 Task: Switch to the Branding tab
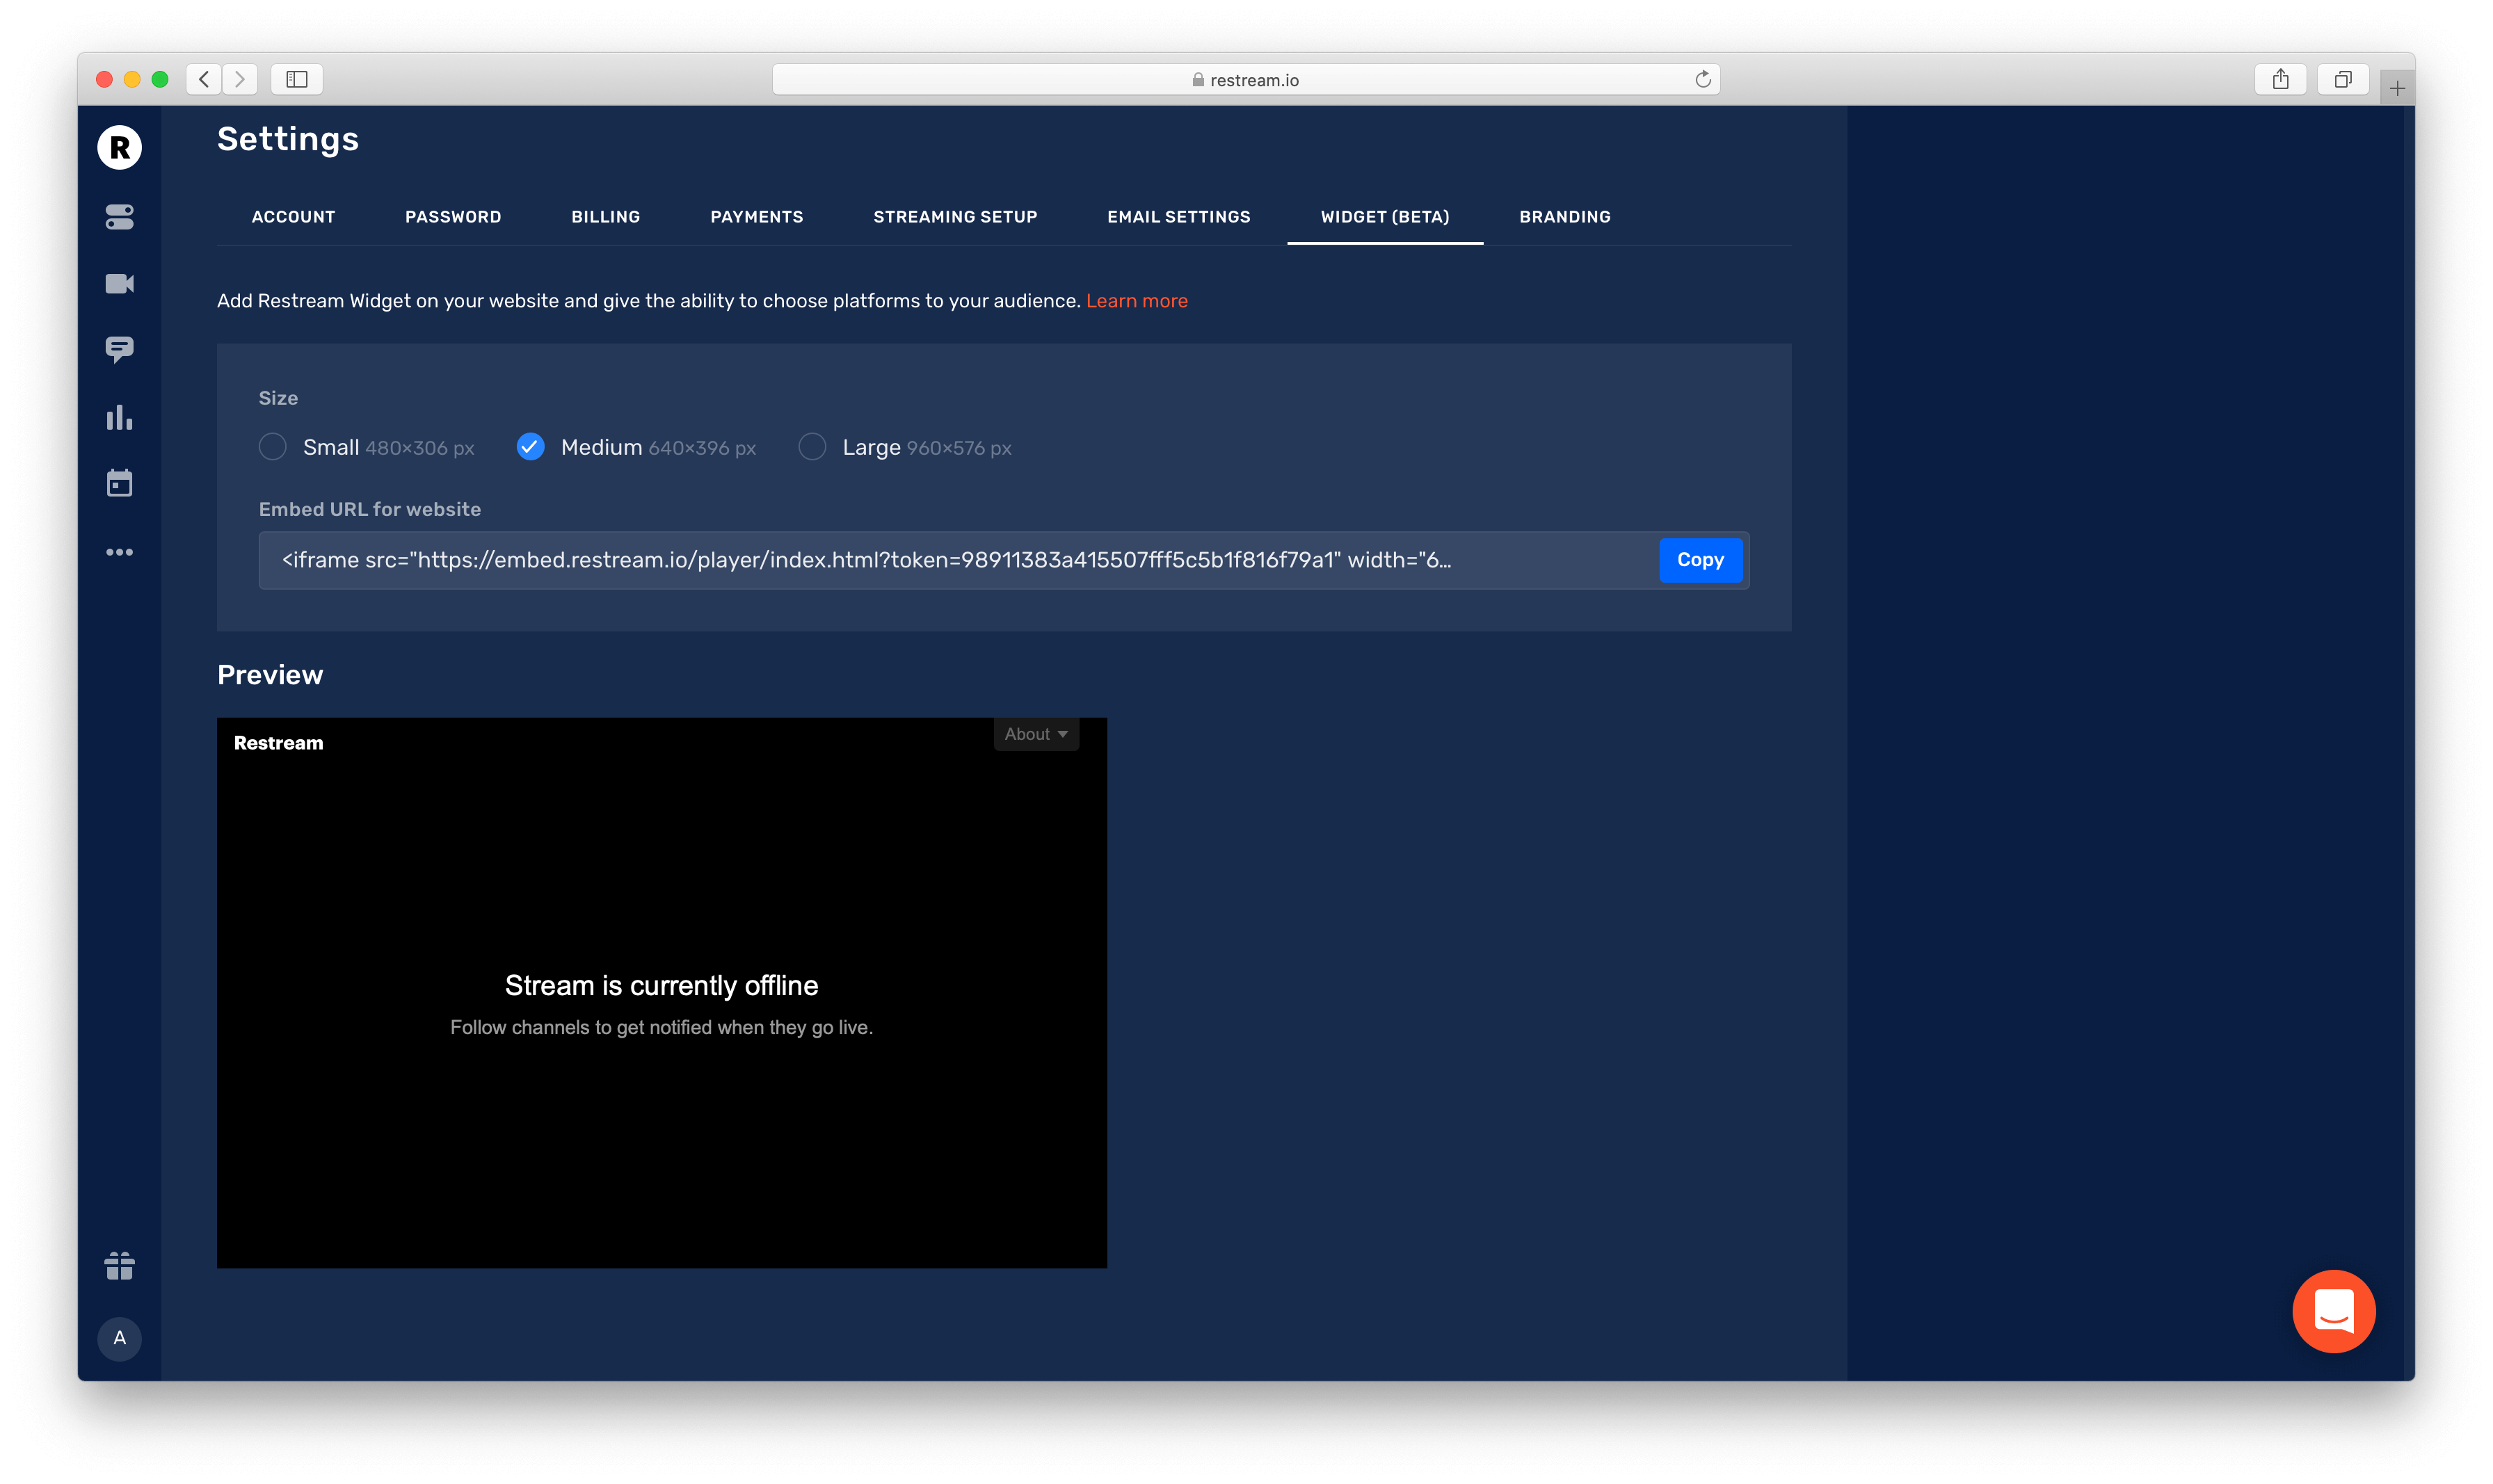1564,217
